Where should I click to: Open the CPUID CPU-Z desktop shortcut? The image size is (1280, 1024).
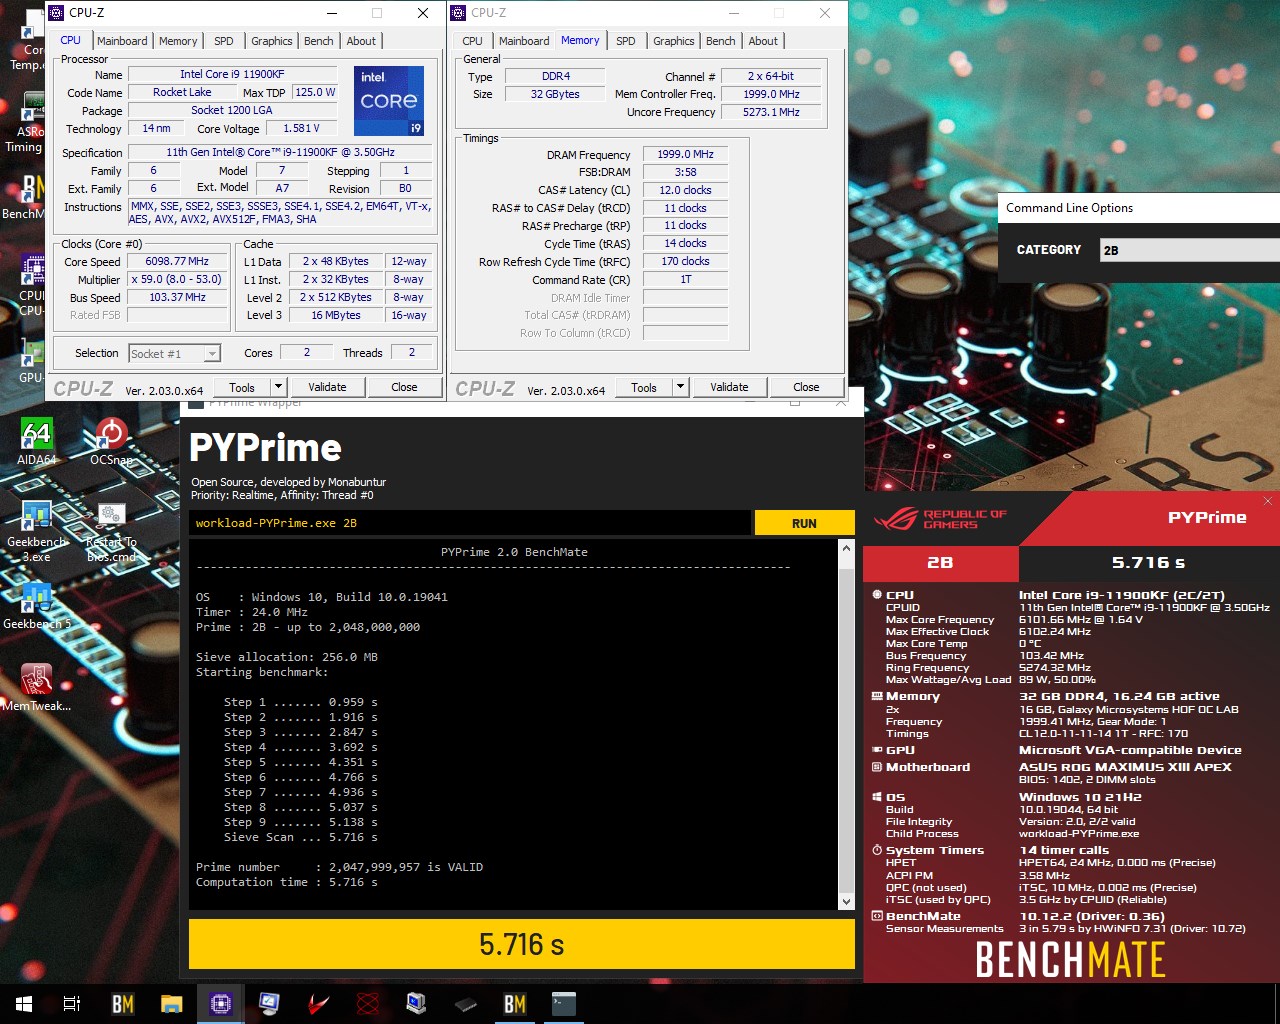(32, 285)
